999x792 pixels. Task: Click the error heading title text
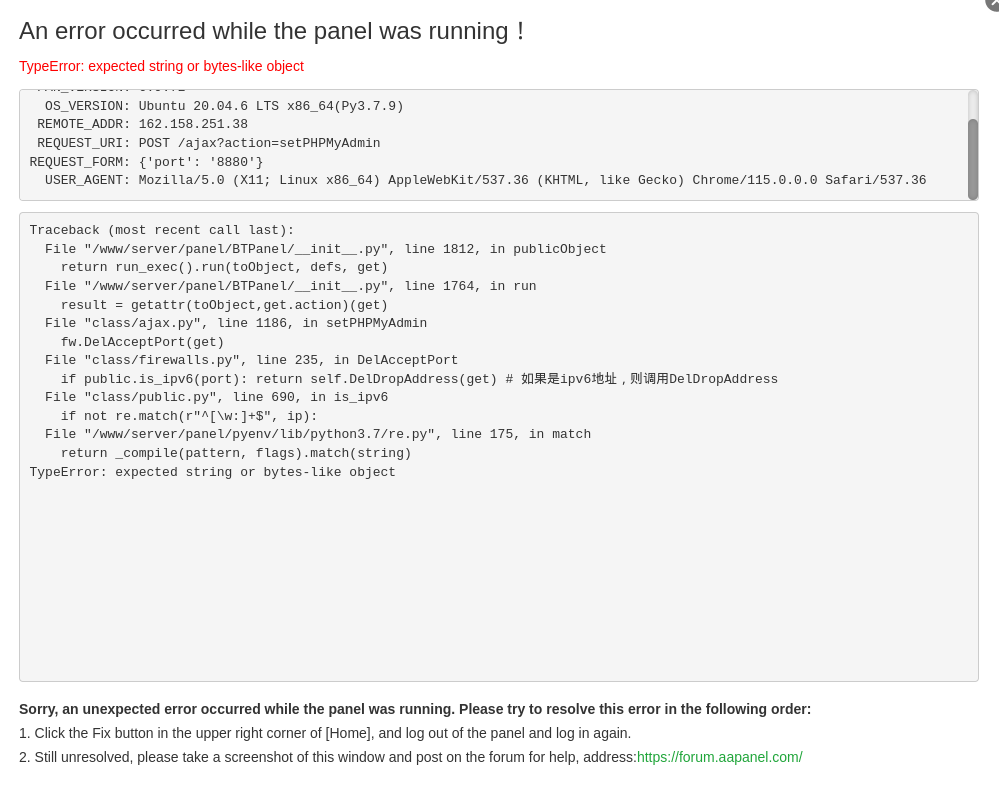coord(272,31)
